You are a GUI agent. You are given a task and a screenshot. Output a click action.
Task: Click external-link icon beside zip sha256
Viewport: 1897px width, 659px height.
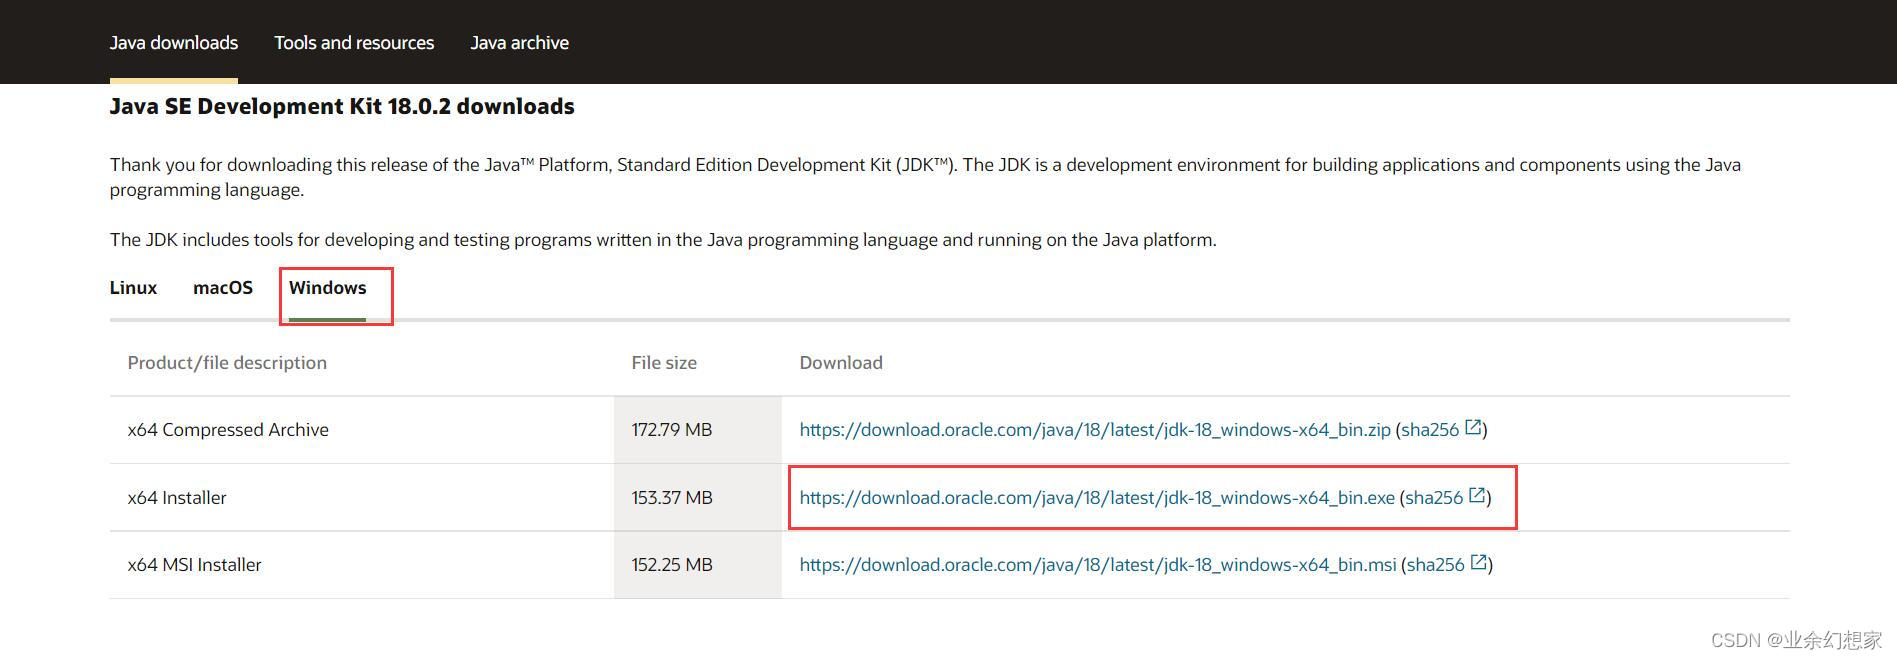coord(1473,427)
